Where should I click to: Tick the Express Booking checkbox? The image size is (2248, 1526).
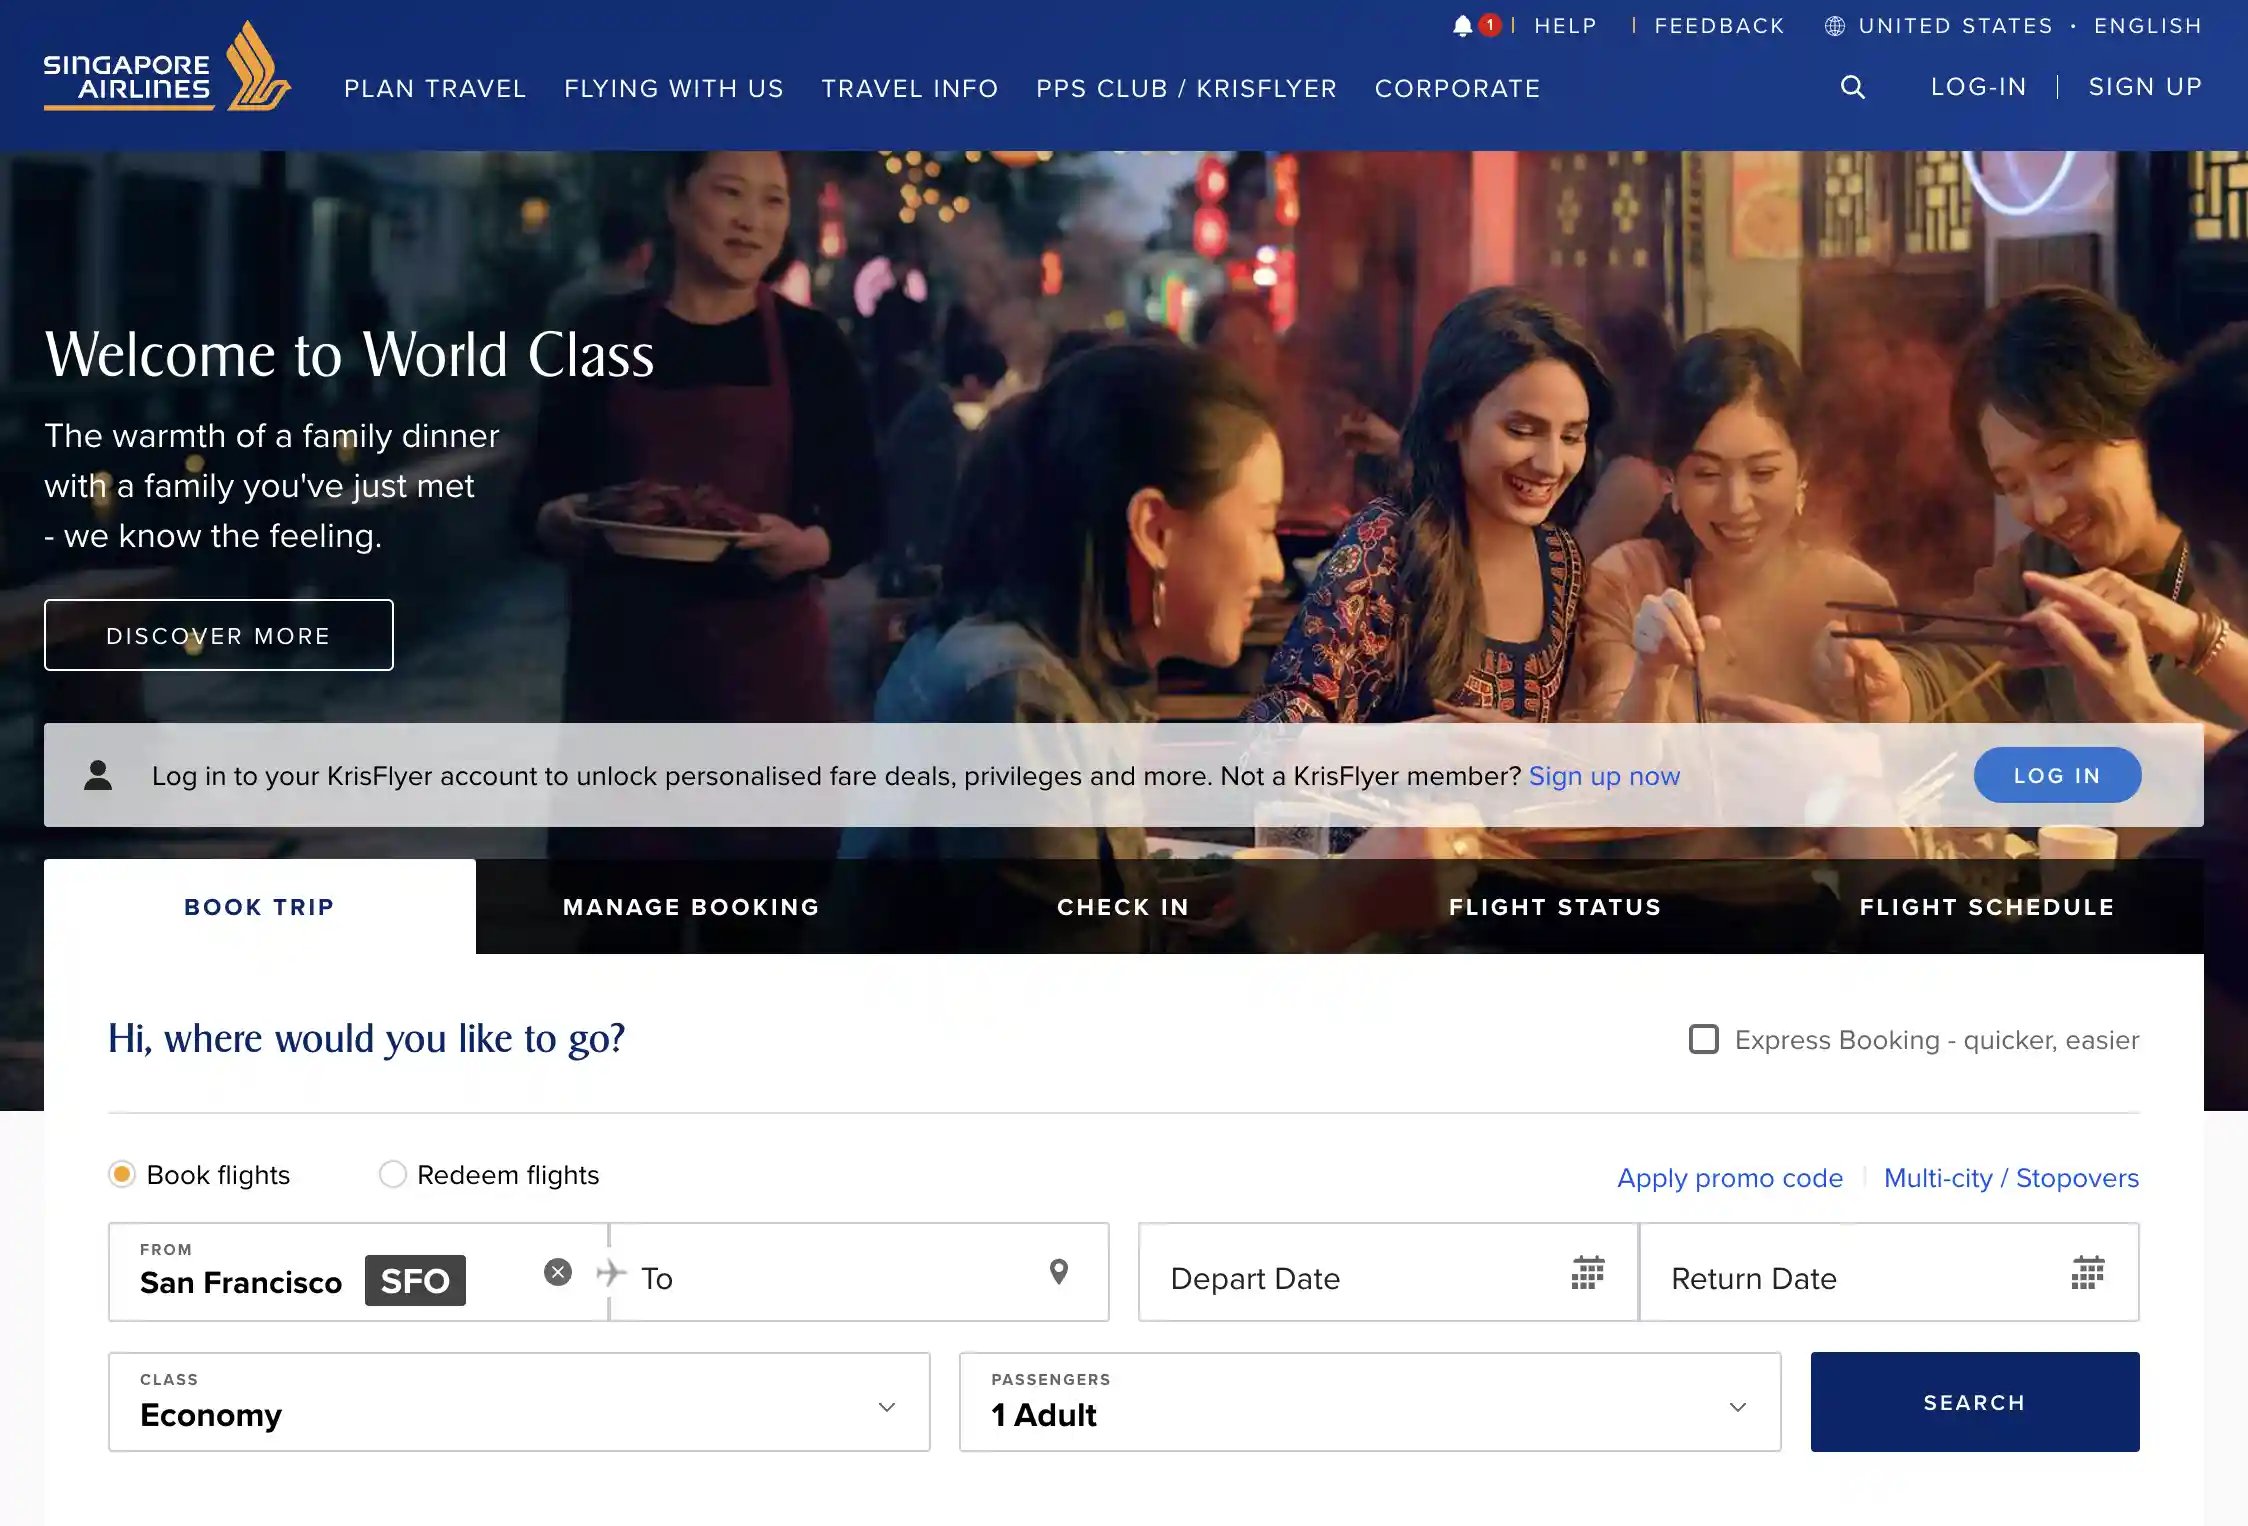(x=1704, y=1040)
